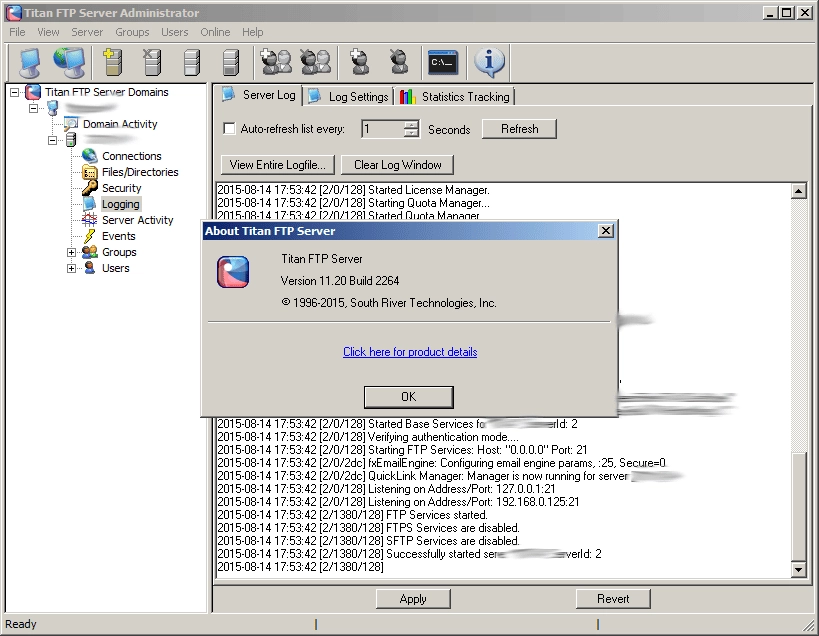
Task: Increase the auto-refresh seconds spinner
Action: tap(412, 124)
